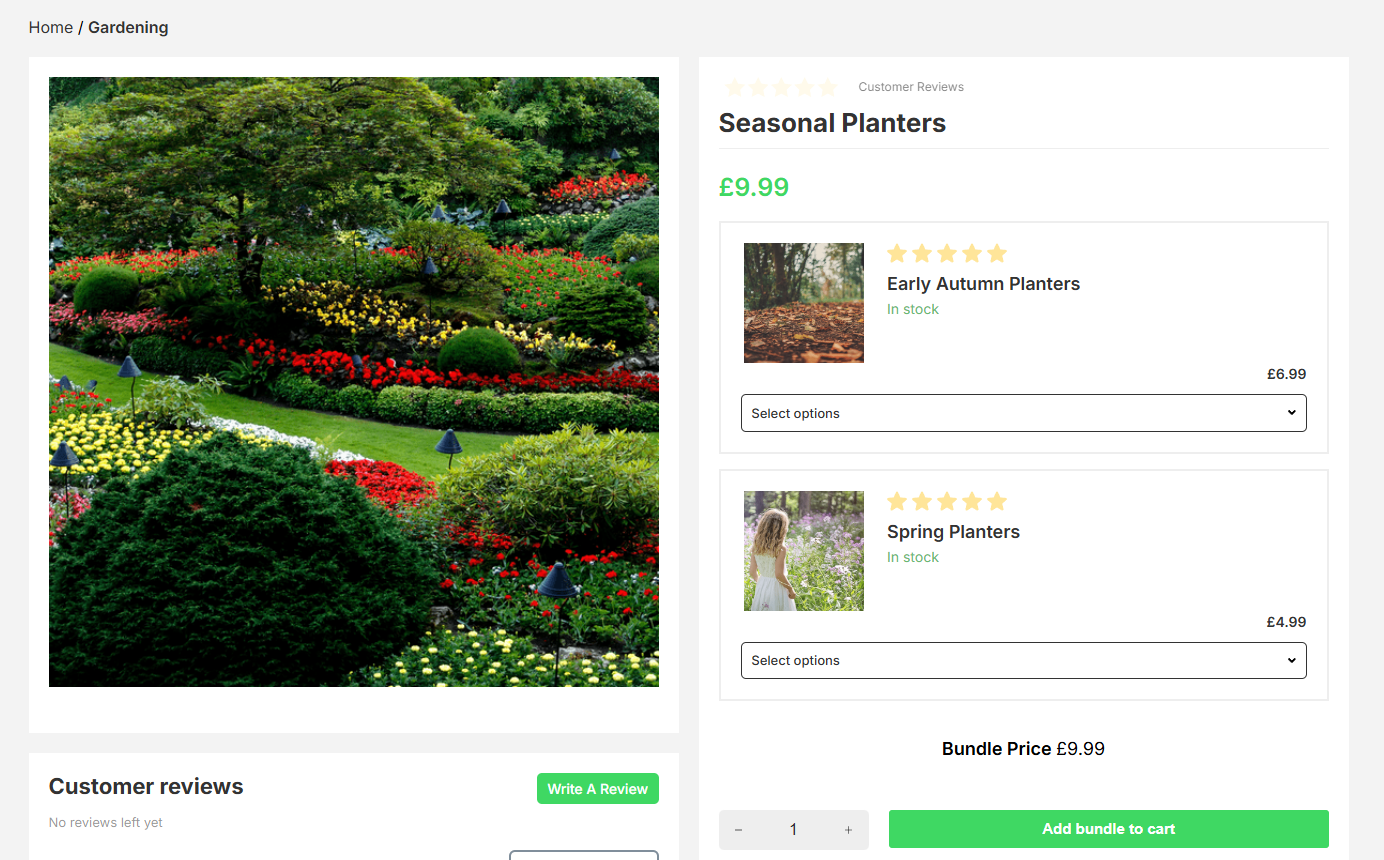
Task: Decrease quantity with the minus icon
Action: [x=739, y=830]
